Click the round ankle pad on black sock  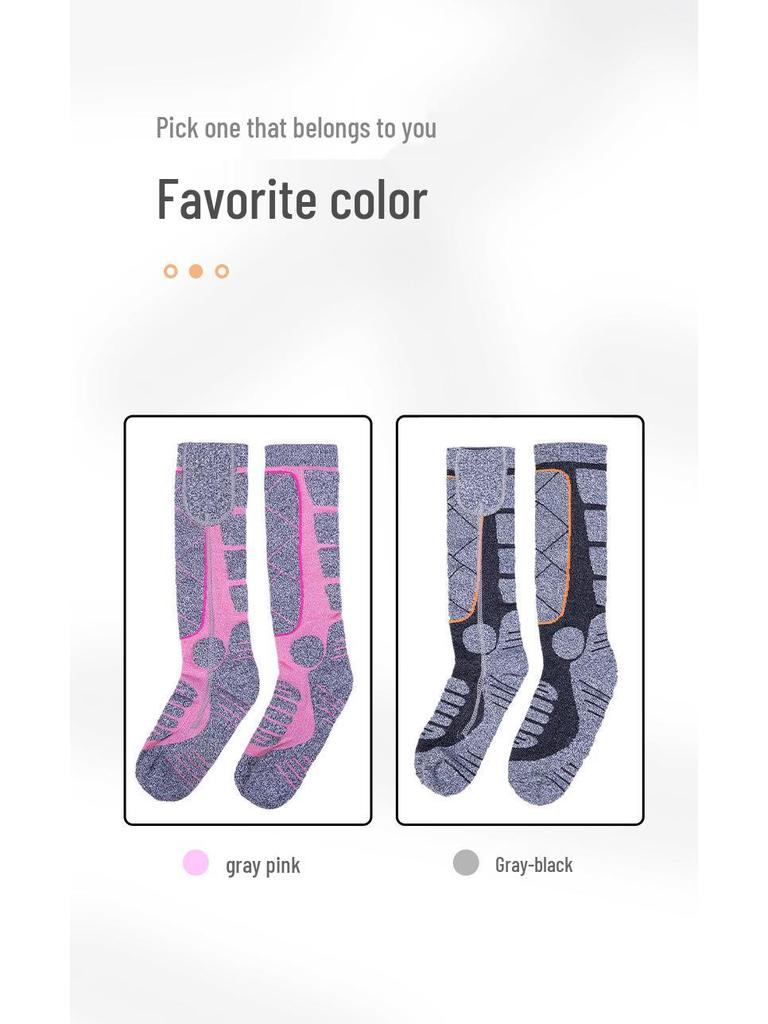click(x=571, y=641)
